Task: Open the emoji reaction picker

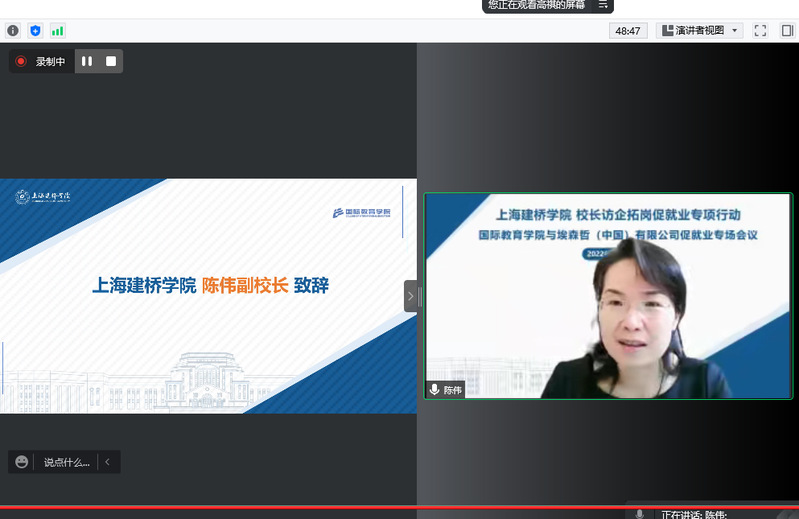Action: pyautogui.click(x=21, y=462)
